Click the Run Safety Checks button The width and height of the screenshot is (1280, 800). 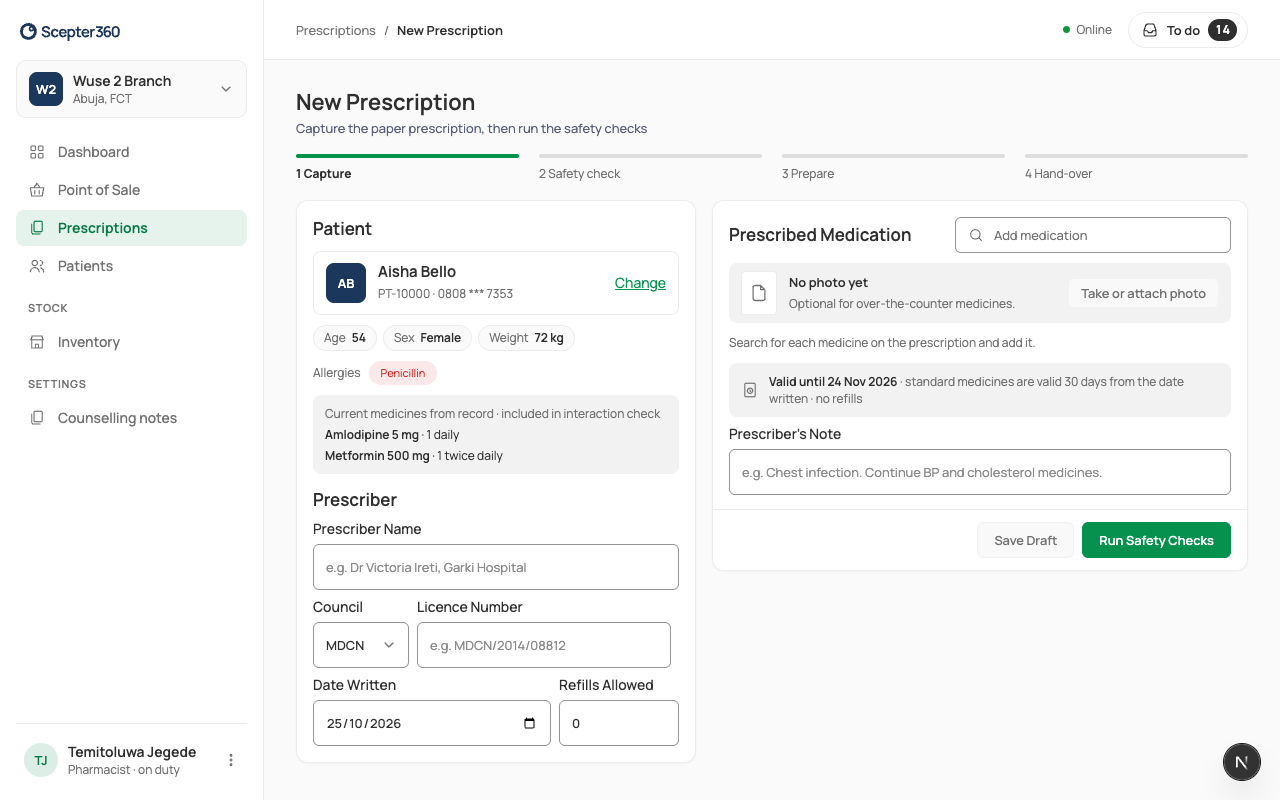point(1156,540)
